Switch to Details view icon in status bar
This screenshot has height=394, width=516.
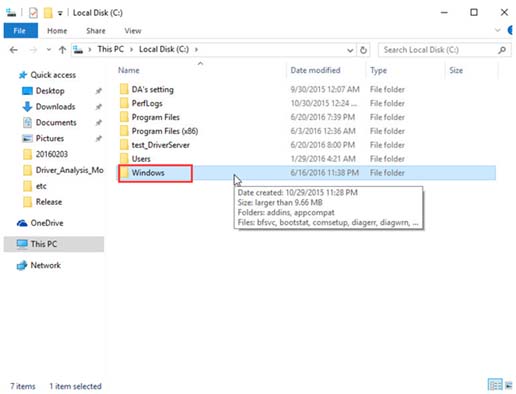(495, 385)
